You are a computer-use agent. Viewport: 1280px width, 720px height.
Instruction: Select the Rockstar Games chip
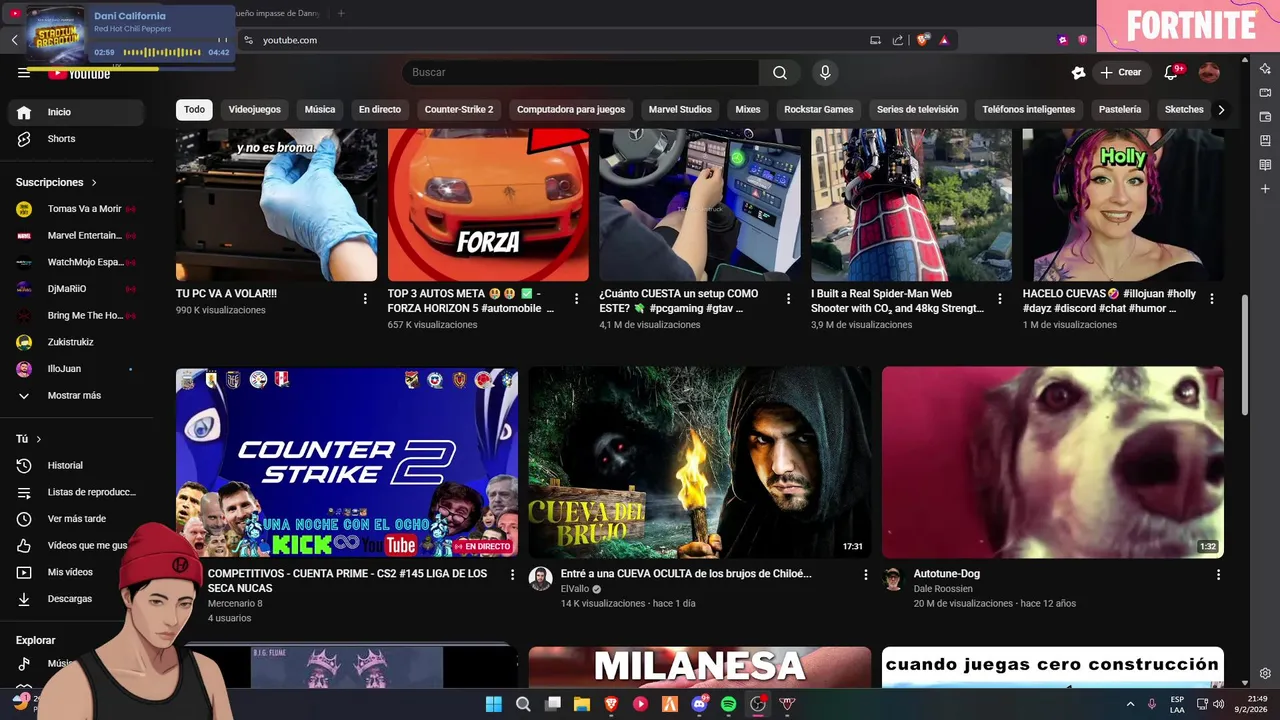[819, 110]
